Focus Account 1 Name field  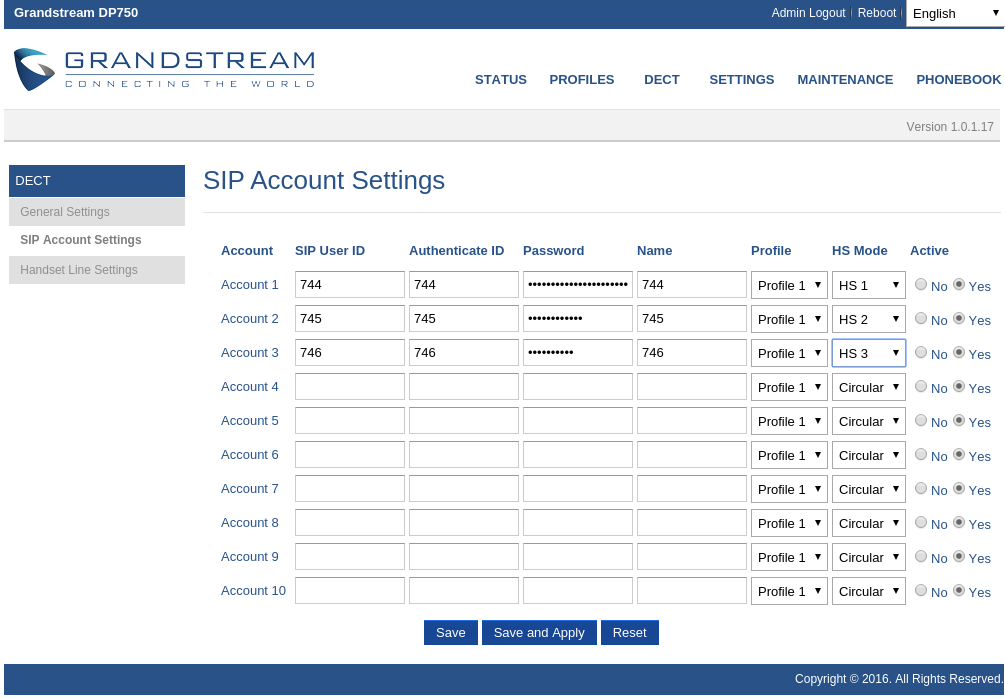(x=692, y=284)
